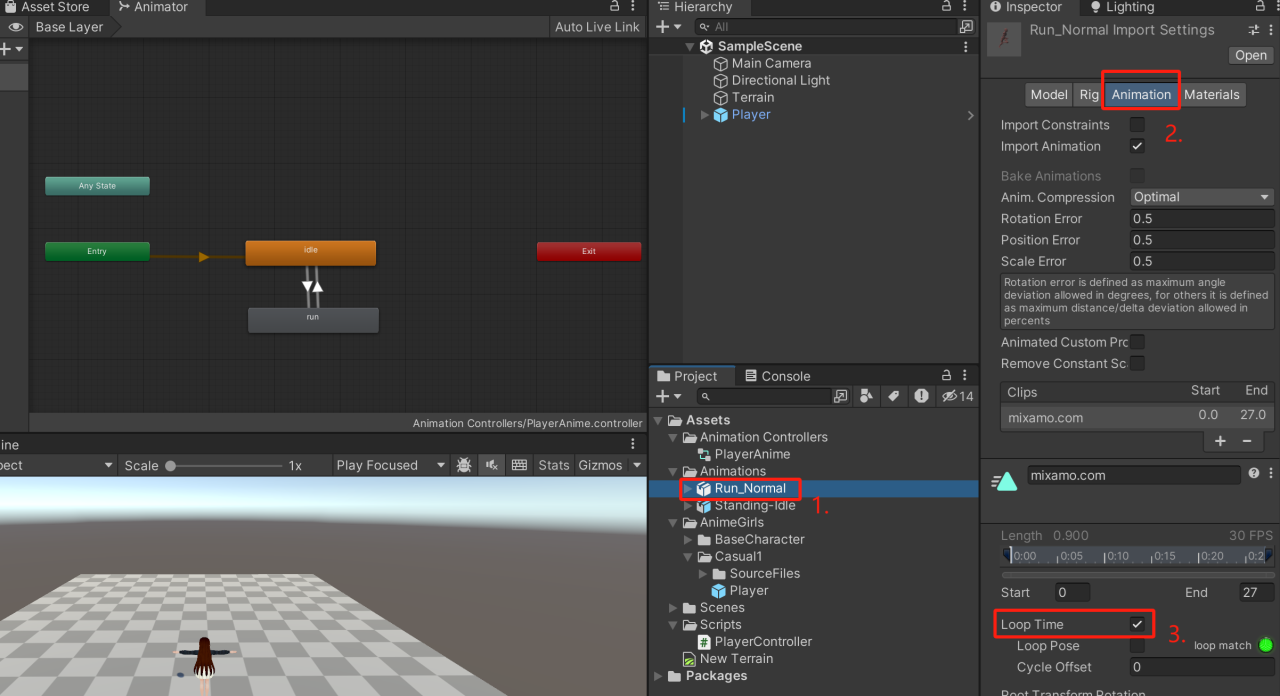1280x696 pixels.
Task: Expand the Packages folder
Action: tap(660, 676)
